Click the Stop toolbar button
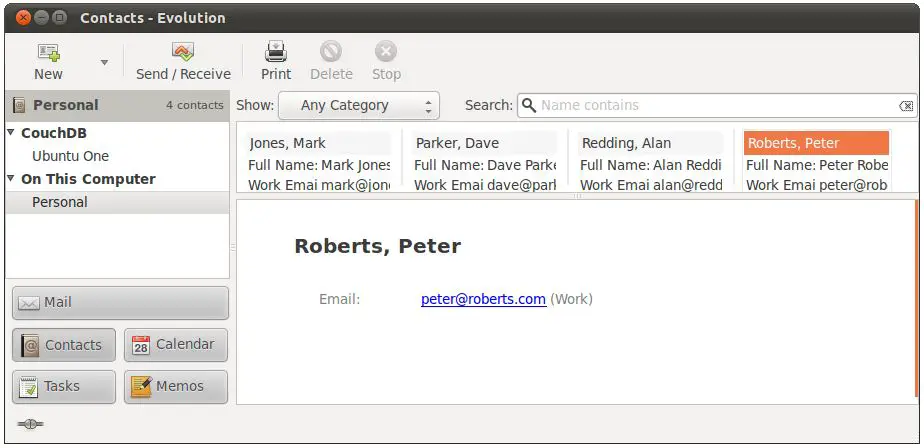924x448 pixels. point(386,61)
